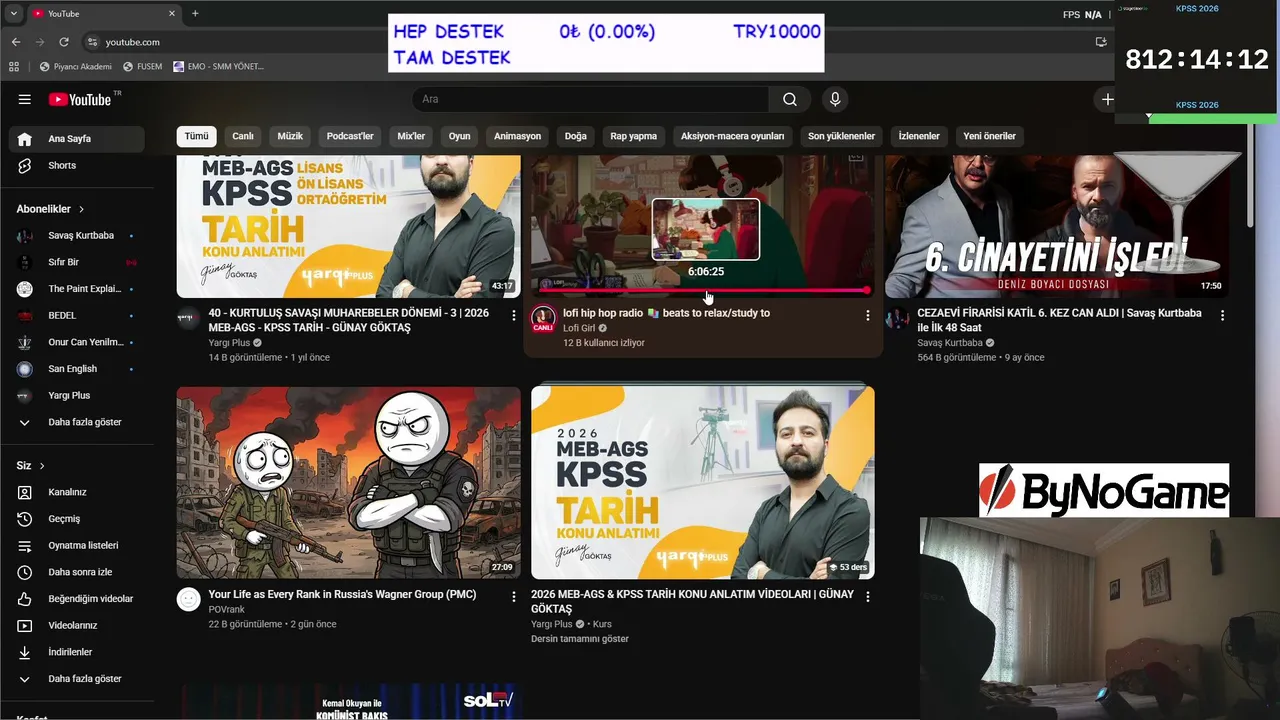Click the install app icon in address bar
The height and width of the screenshot is (720, 1280).
(1101, 42)
